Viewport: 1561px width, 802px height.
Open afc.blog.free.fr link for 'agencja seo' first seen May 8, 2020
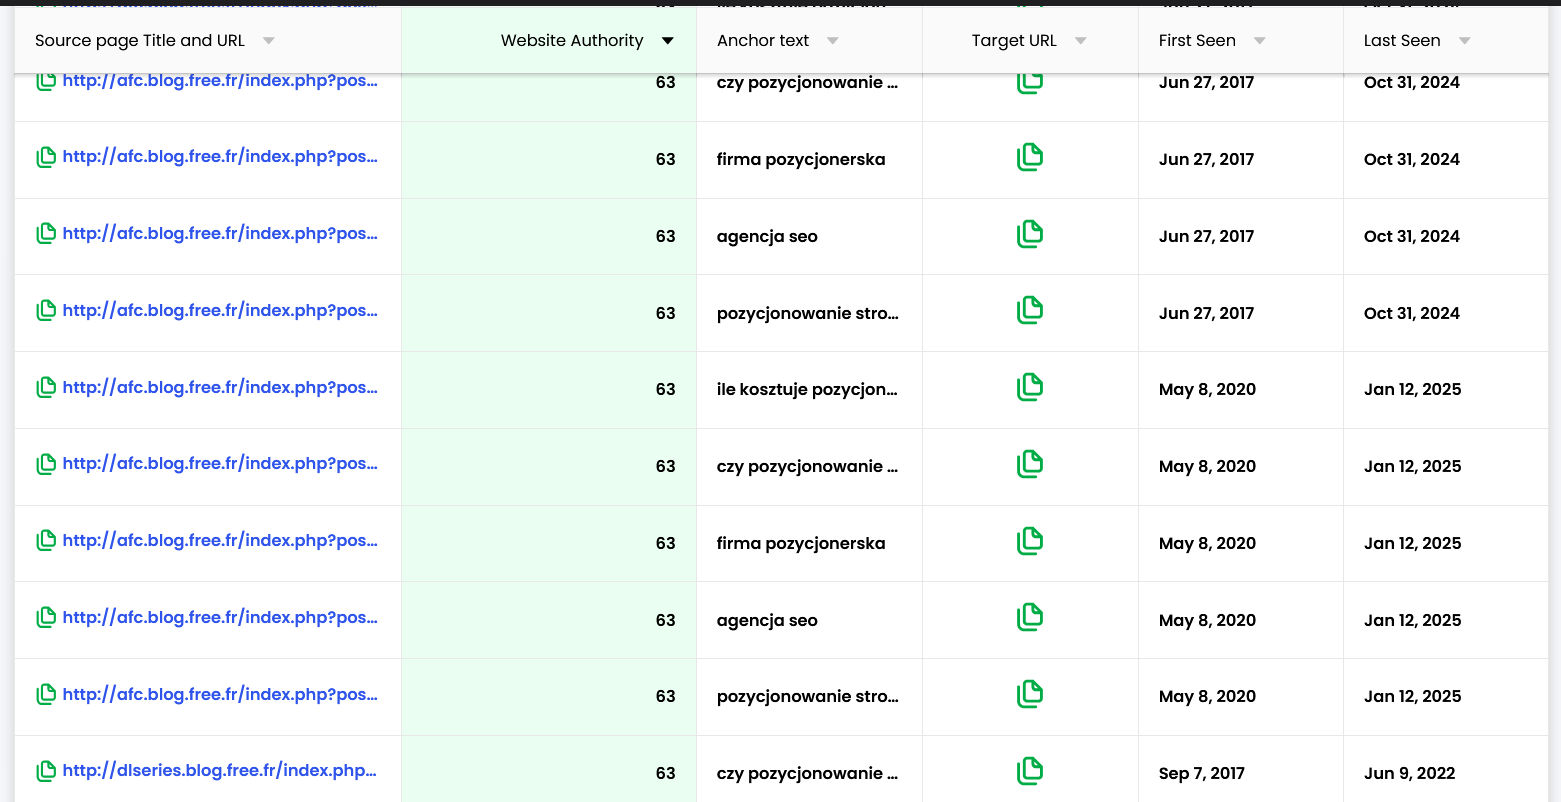tap(219, 618)
